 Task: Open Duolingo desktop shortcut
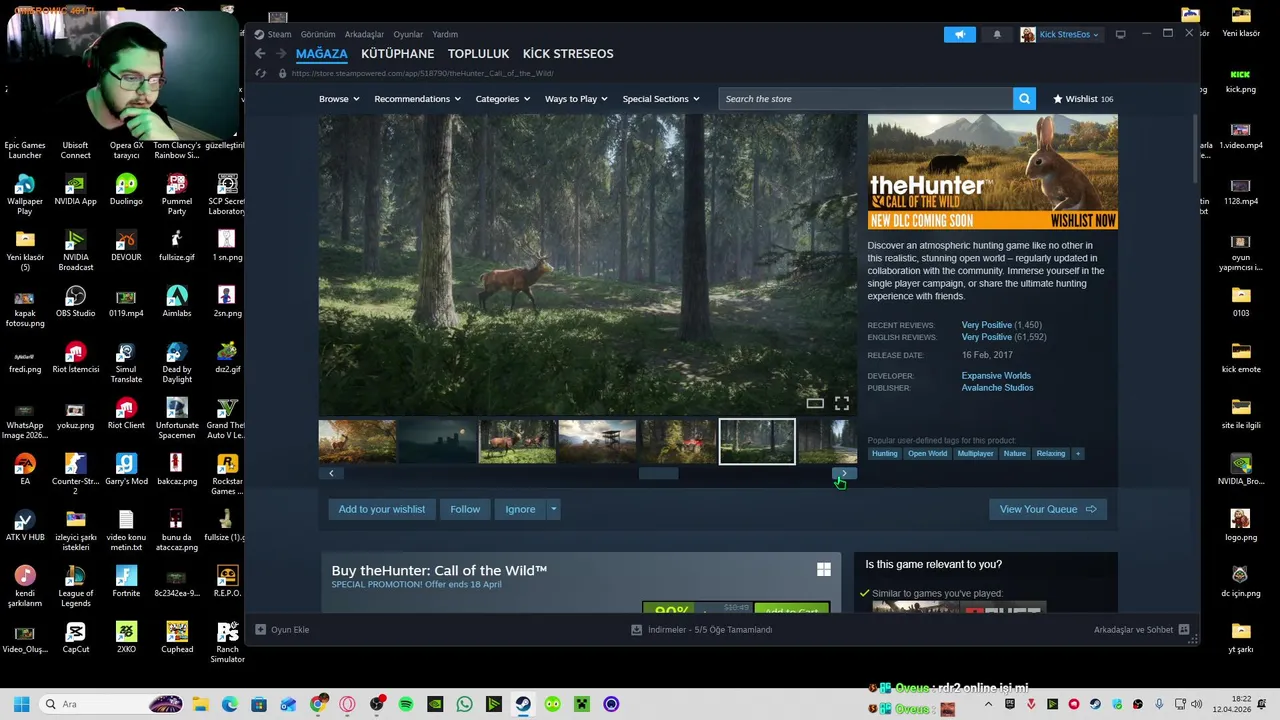click(x=126, y=189)
